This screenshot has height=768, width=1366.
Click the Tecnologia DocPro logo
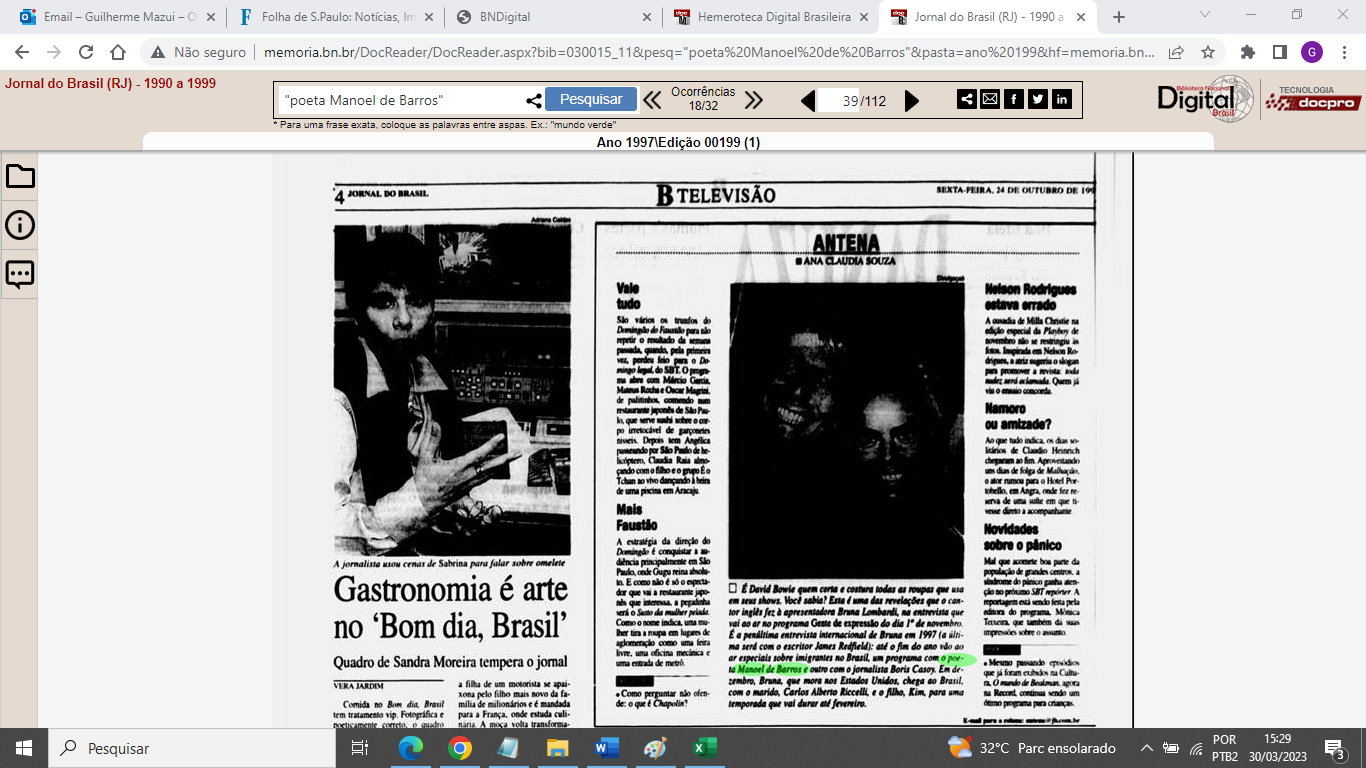click(1313, 99)
